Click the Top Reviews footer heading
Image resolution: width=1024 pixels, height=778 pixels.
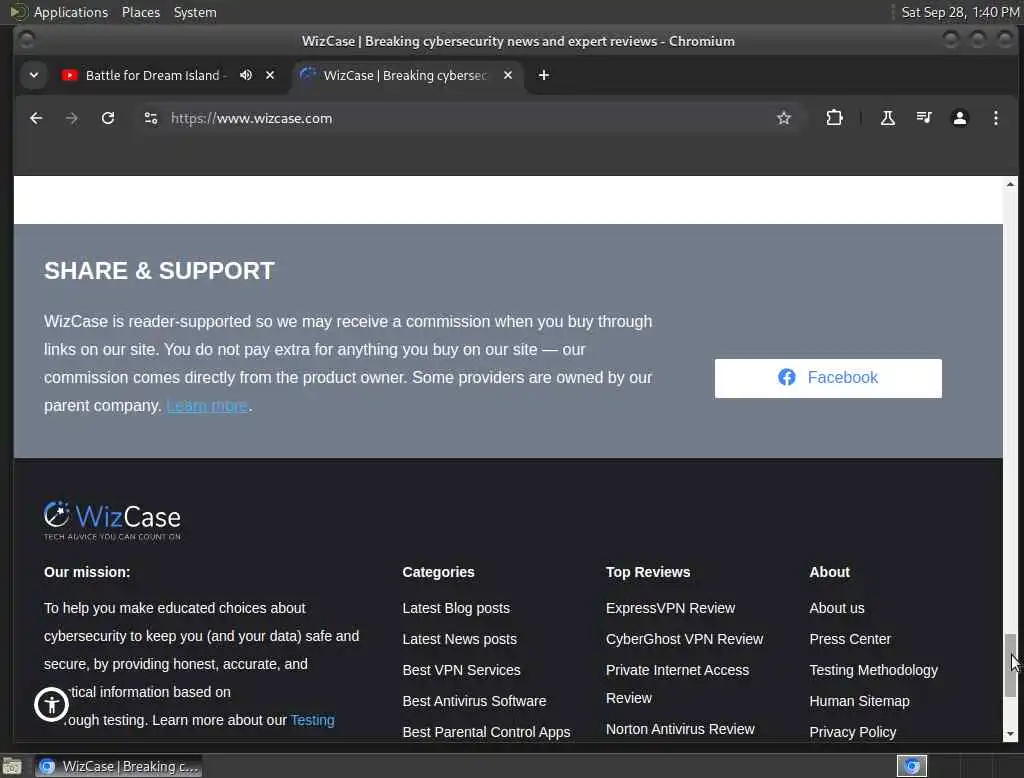648,572
